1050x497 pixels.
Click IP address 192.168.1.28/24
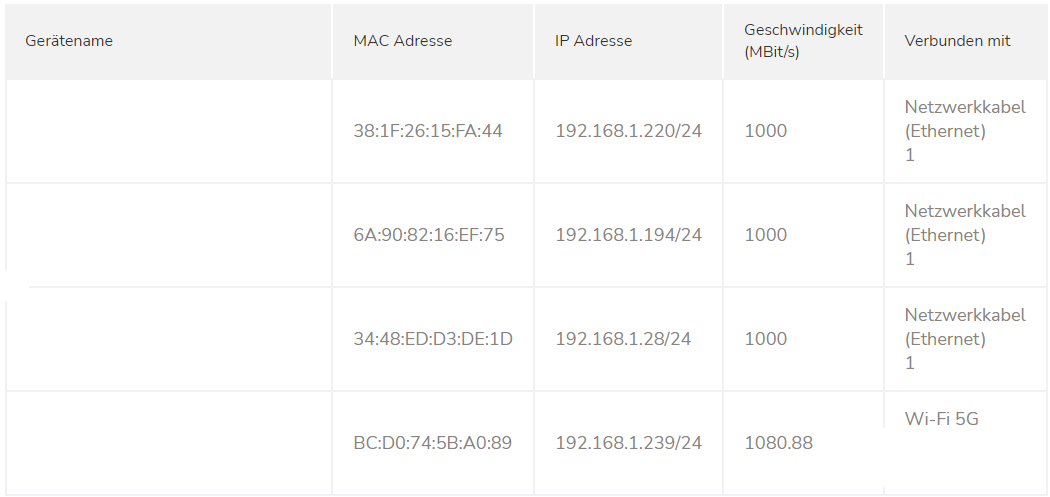[623, 339]
